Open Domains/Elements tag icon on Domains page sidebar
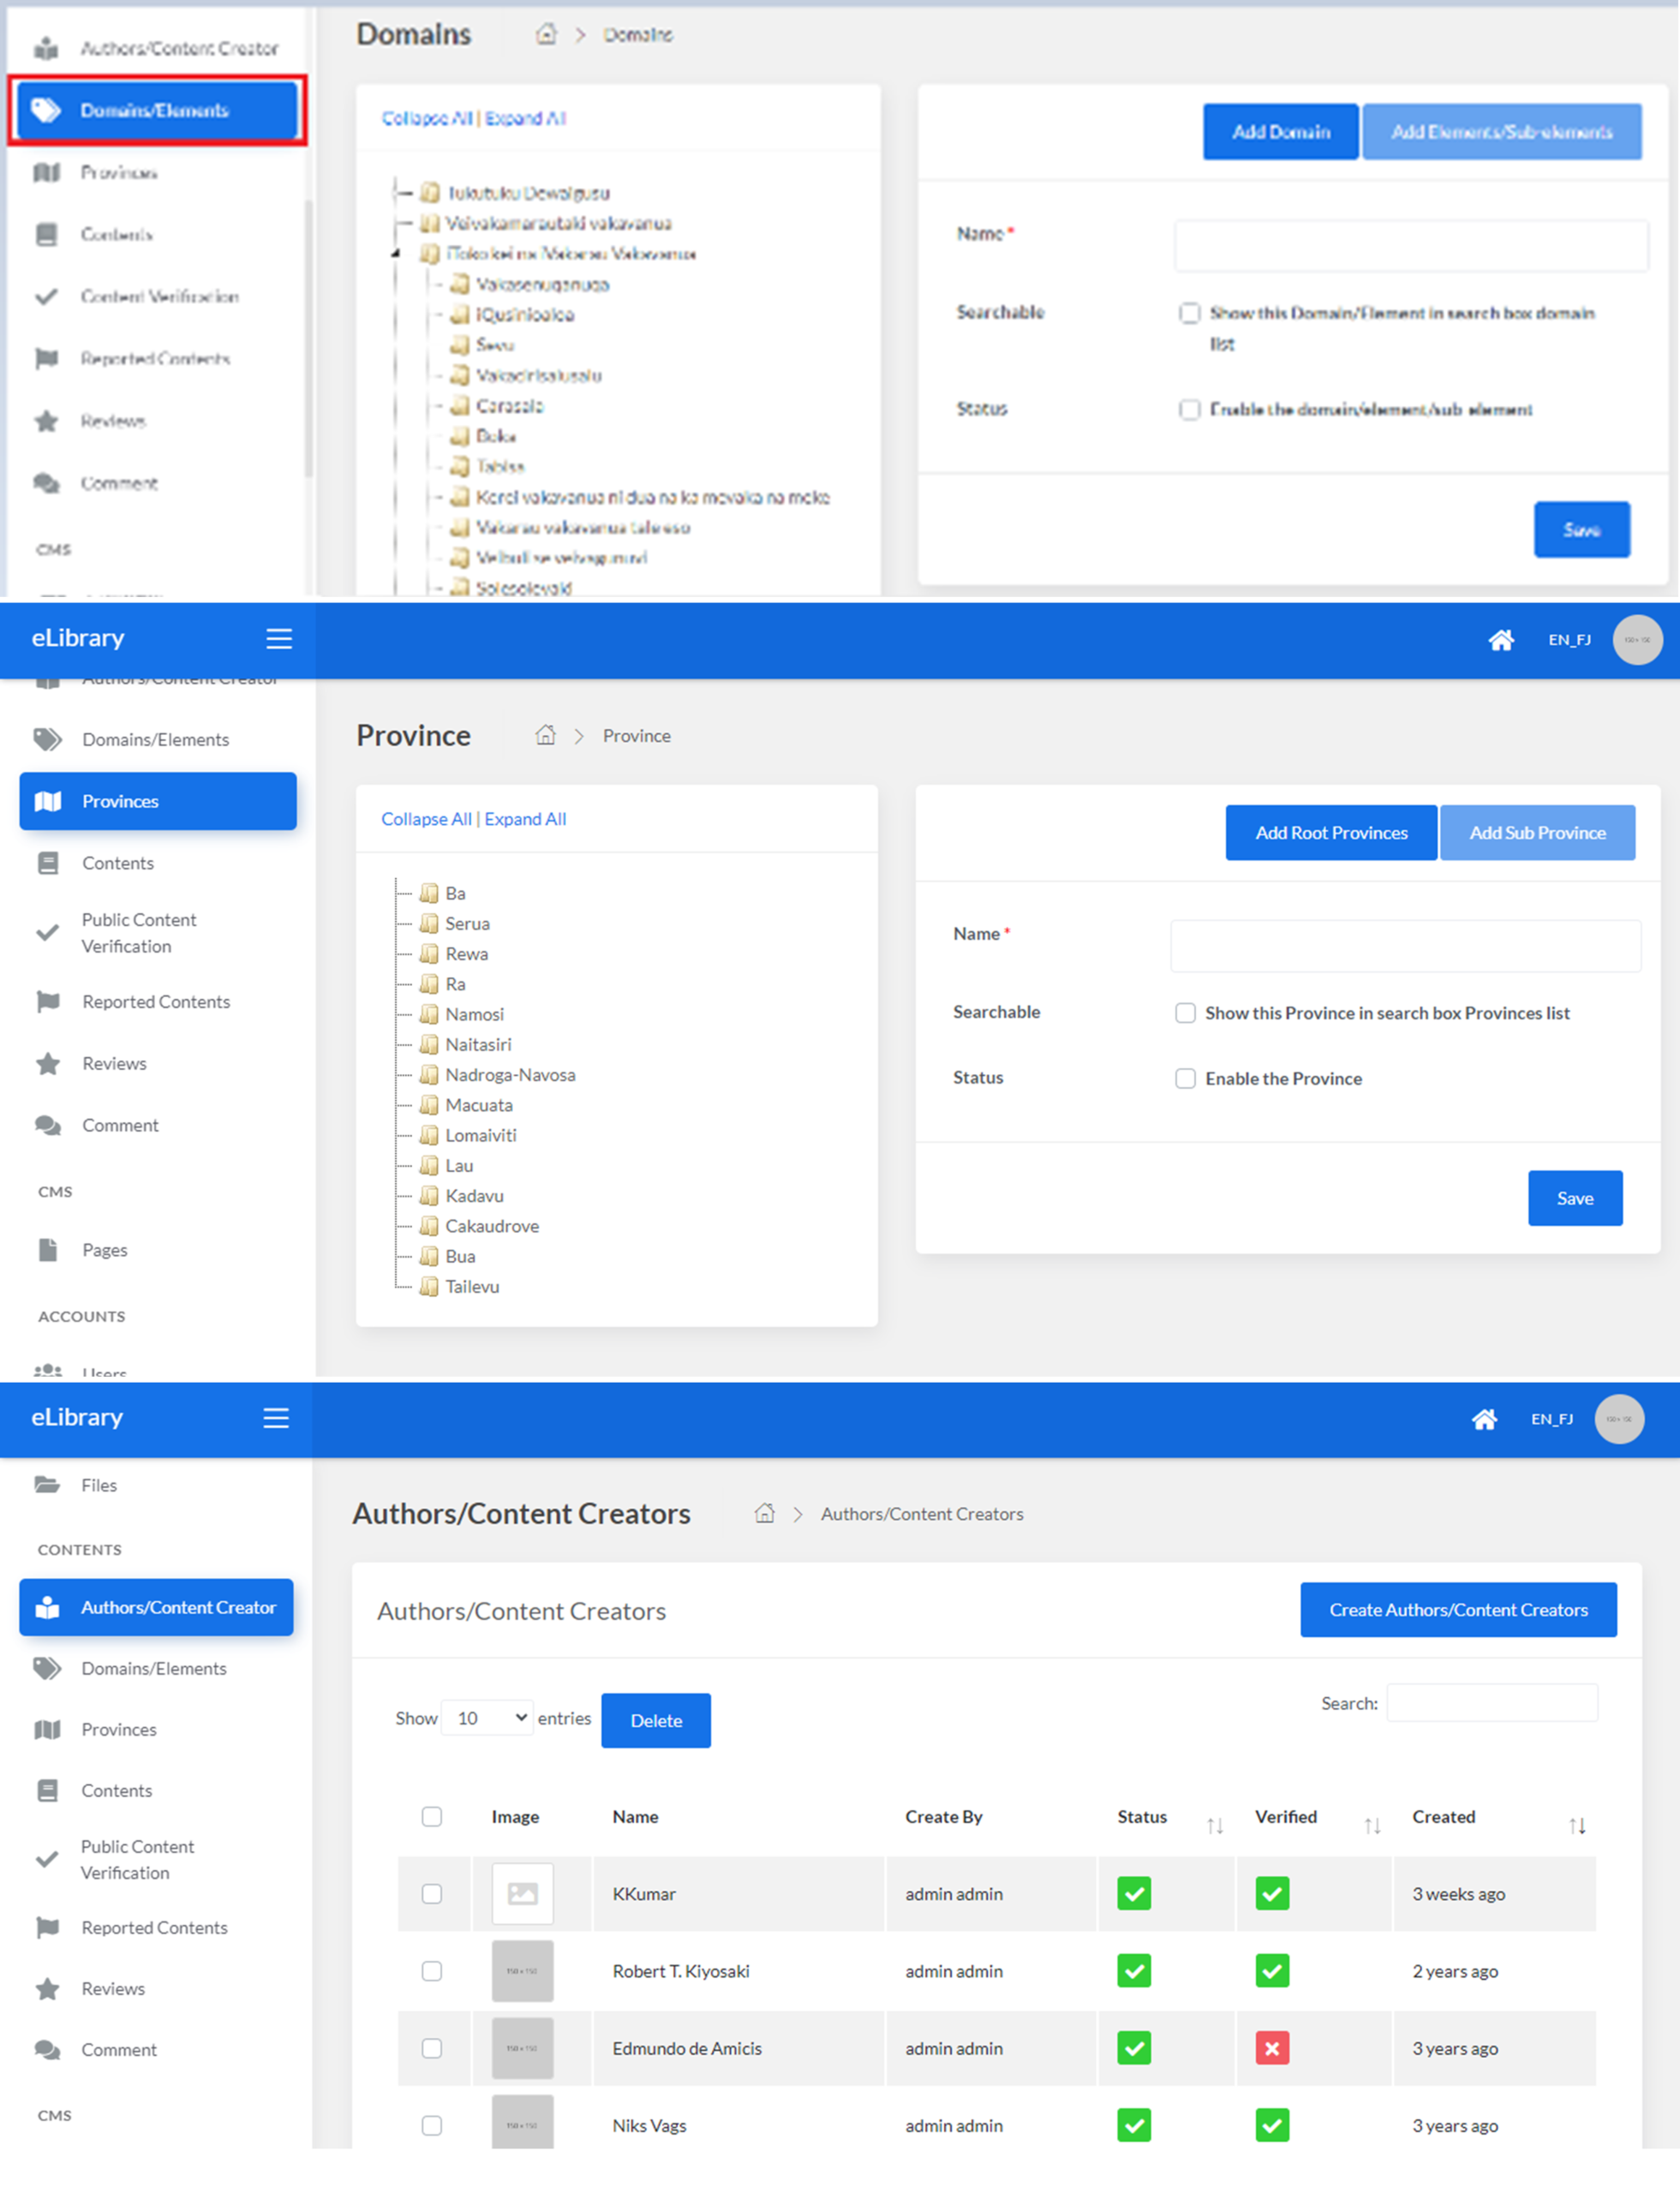This screenshot has width=1680, height=2193. [x=46, y=110]
